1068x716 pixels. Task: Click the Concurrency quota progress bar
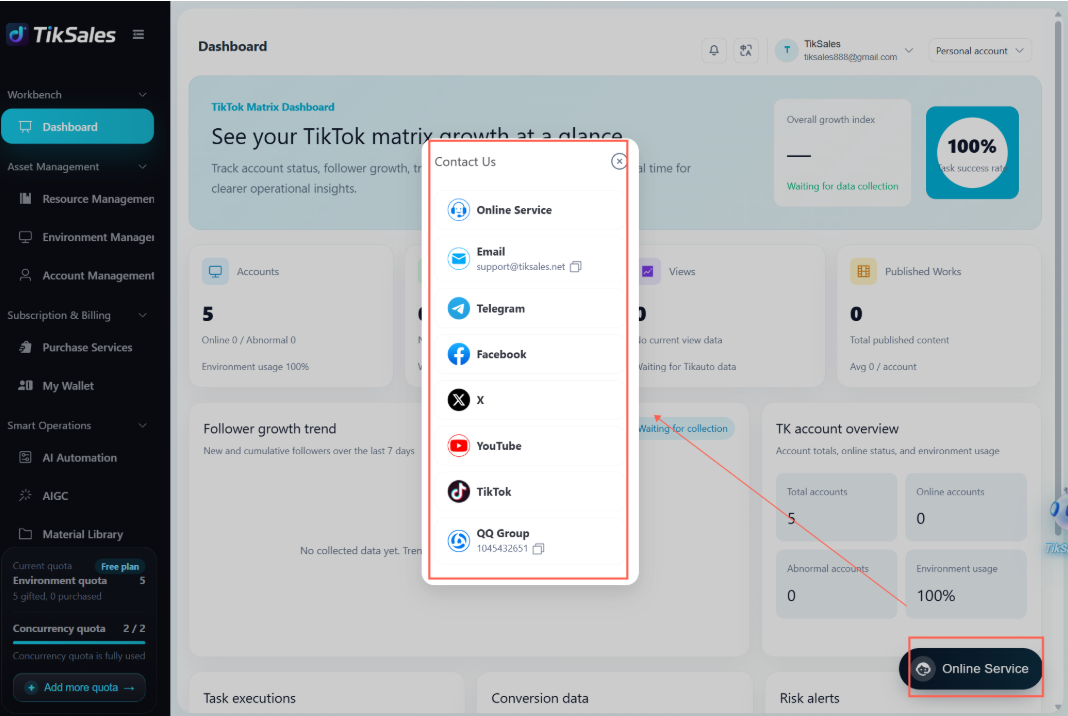coord(79,642)
